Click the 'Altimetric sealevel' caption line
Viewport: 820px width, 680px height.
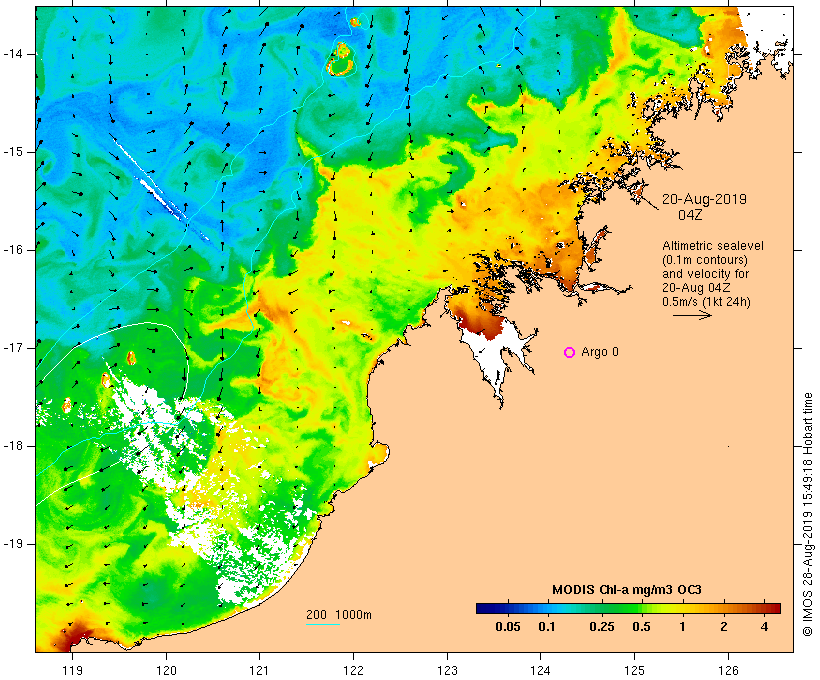pos(713,246)
